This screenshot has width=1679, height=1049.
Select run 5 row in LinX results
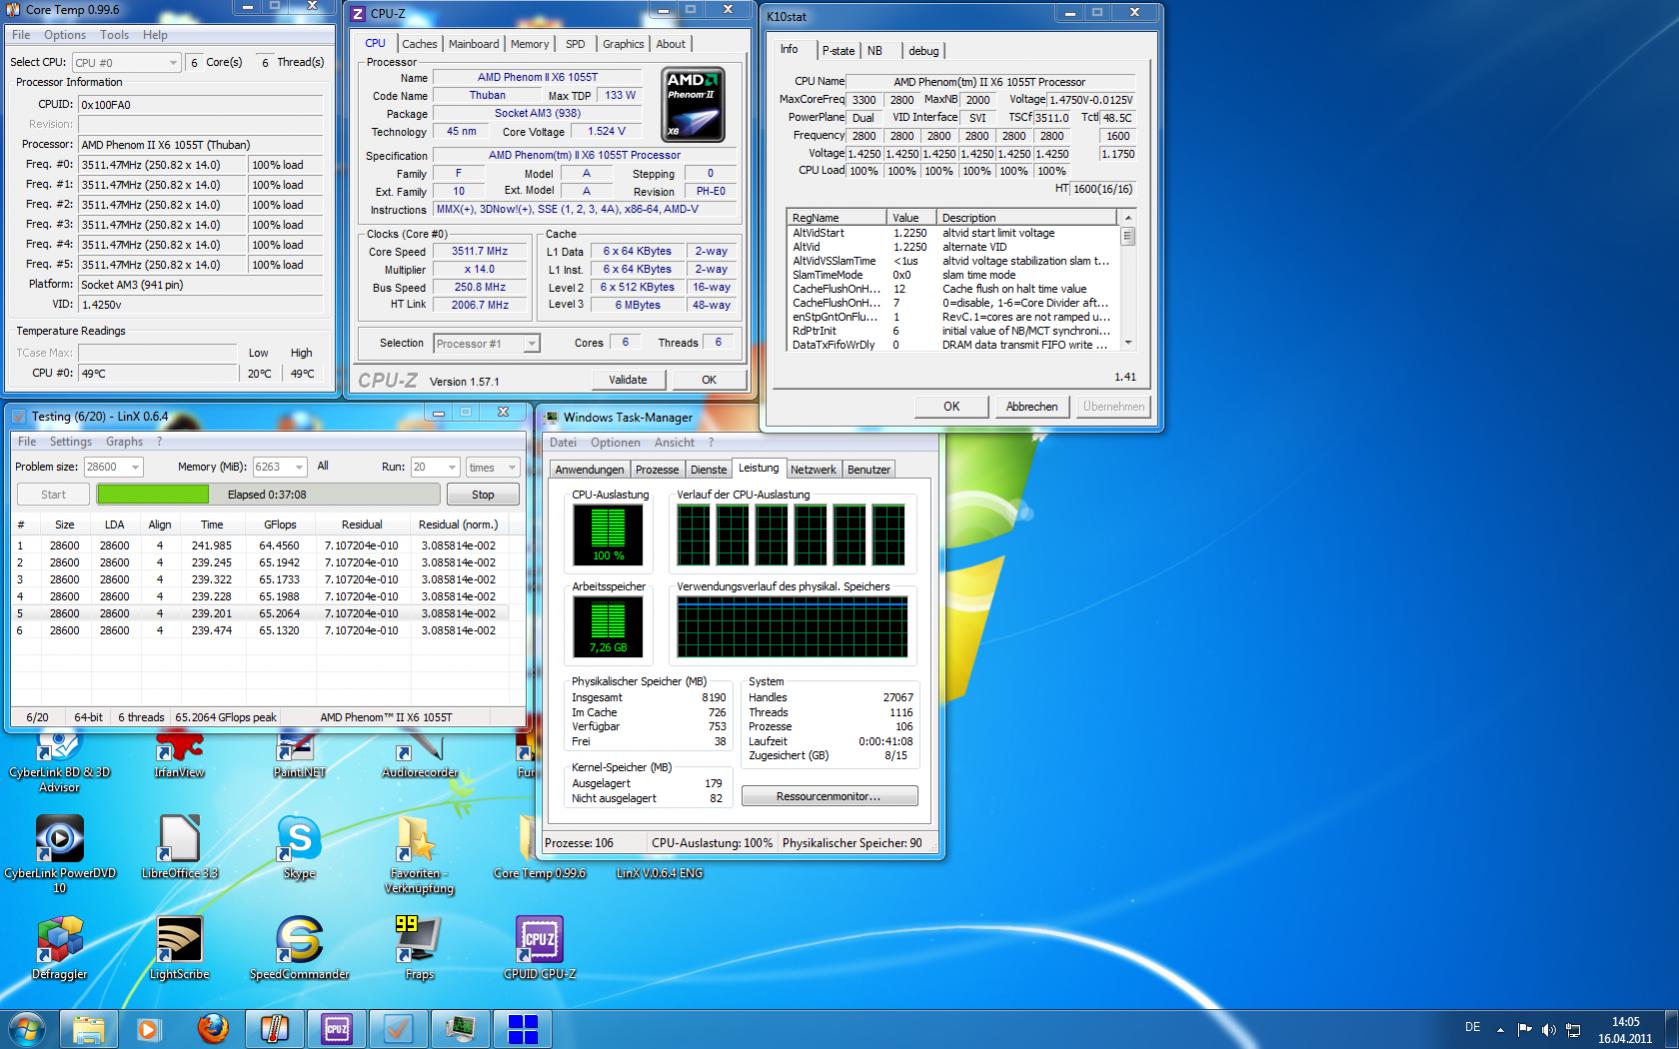[x=260, y=613]
